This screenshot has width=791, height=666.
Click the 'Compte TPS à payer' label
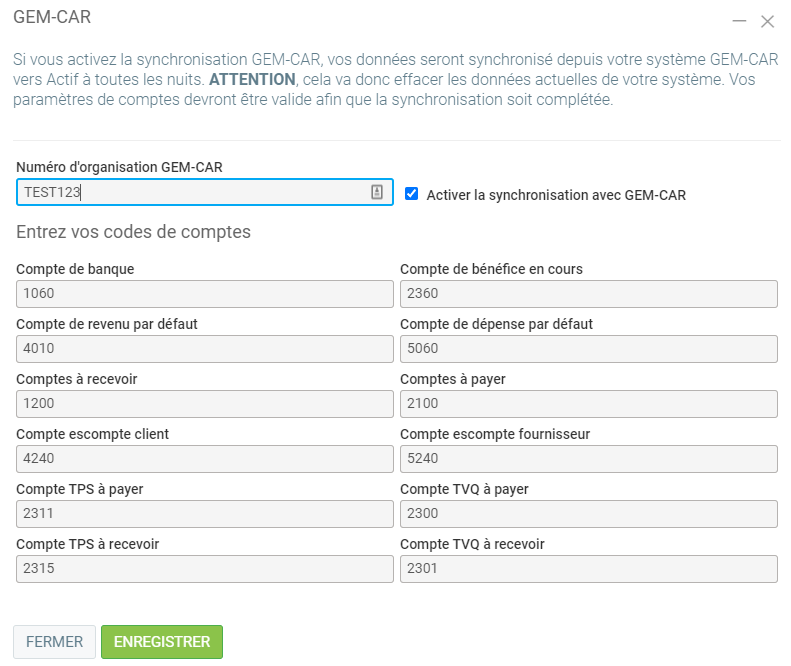pos(80,489)
